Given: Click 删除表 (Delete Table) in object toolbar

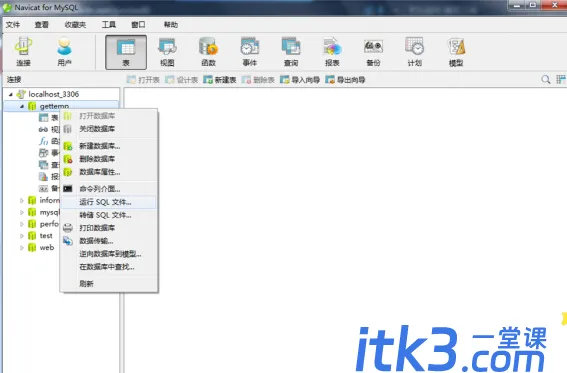Looking at the screenshot, I should click(x=258, y=80).
